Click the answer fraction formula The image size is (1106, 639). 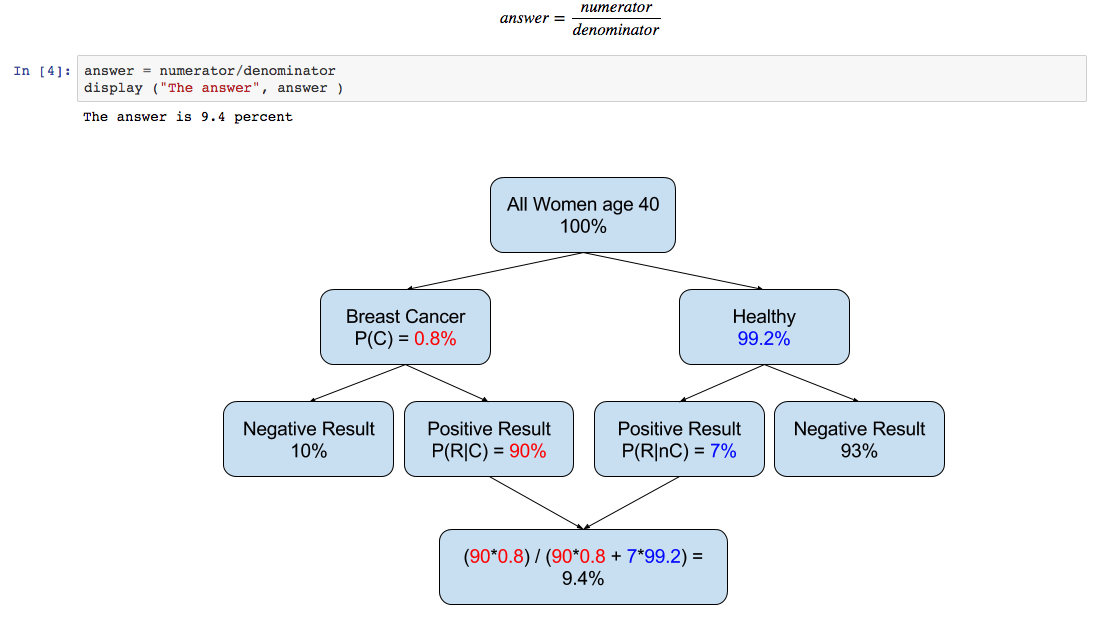pos(580,19)
